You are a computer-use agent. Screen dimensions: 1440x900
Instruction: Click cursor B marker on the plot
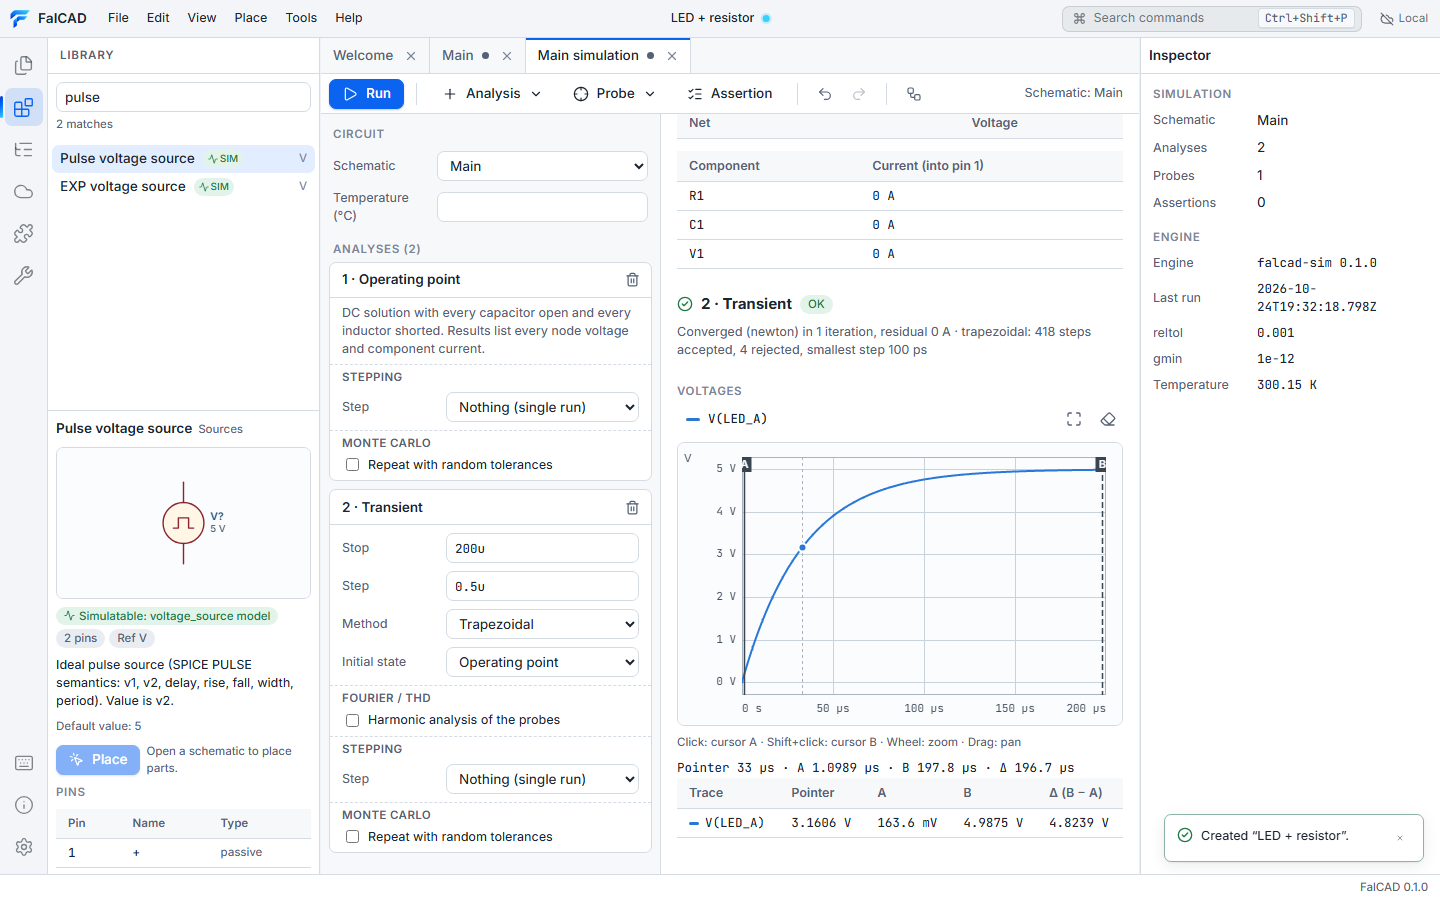1102,464
